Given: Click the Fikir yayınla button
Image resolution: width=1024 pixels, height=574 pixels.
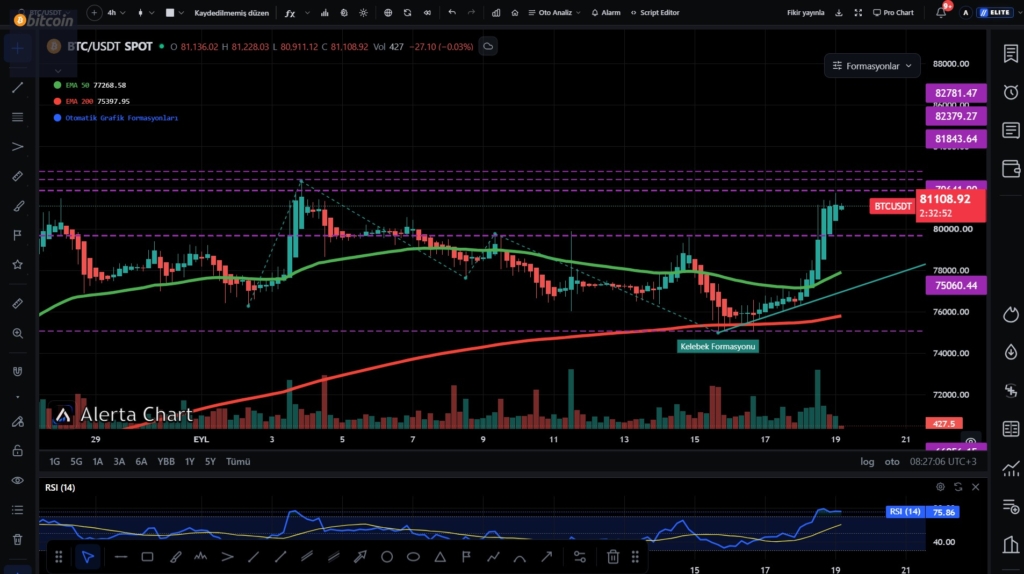Looking at the screenshot, I should click(x=805, y=12).
